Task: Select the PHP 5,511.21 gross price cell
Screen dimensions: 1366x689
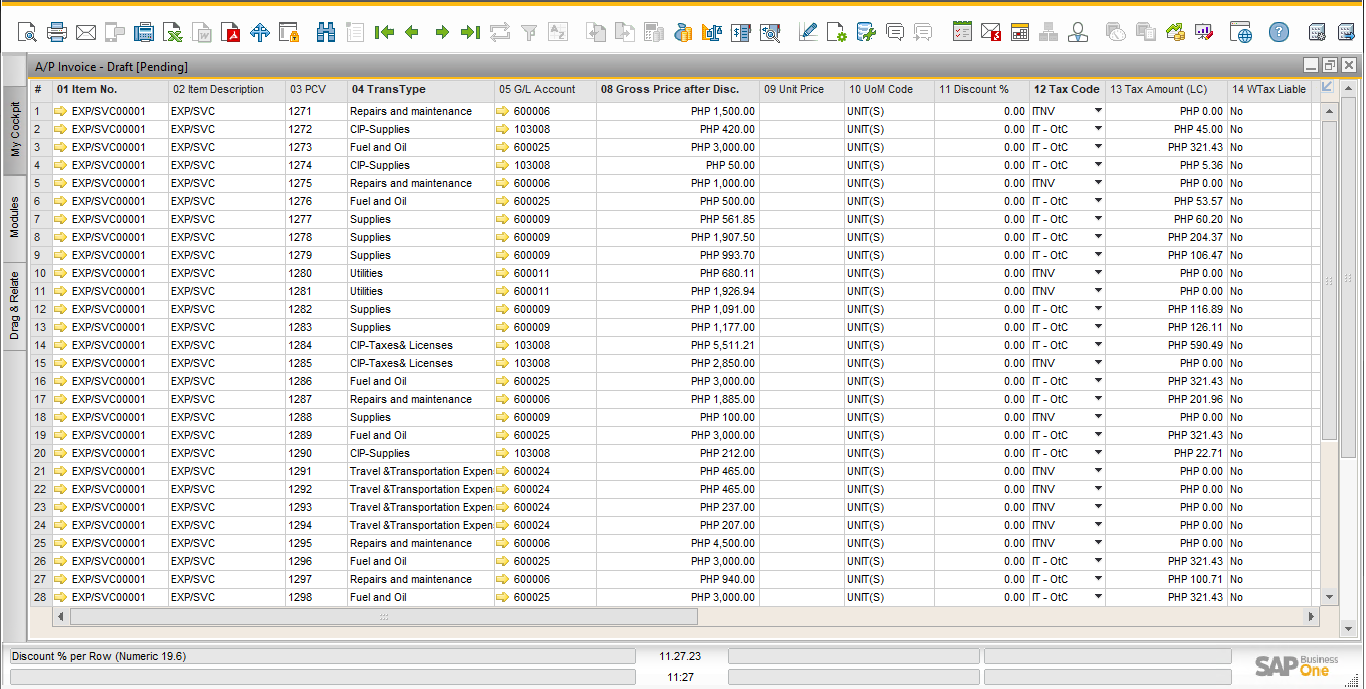Action: [678, 345]
